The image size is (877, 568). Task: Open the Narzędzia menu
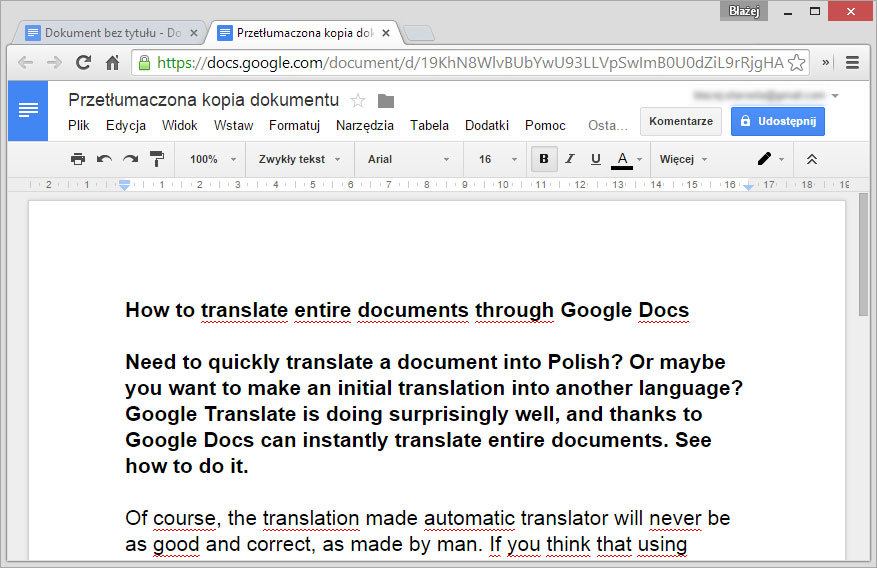(x=365, y=126)
